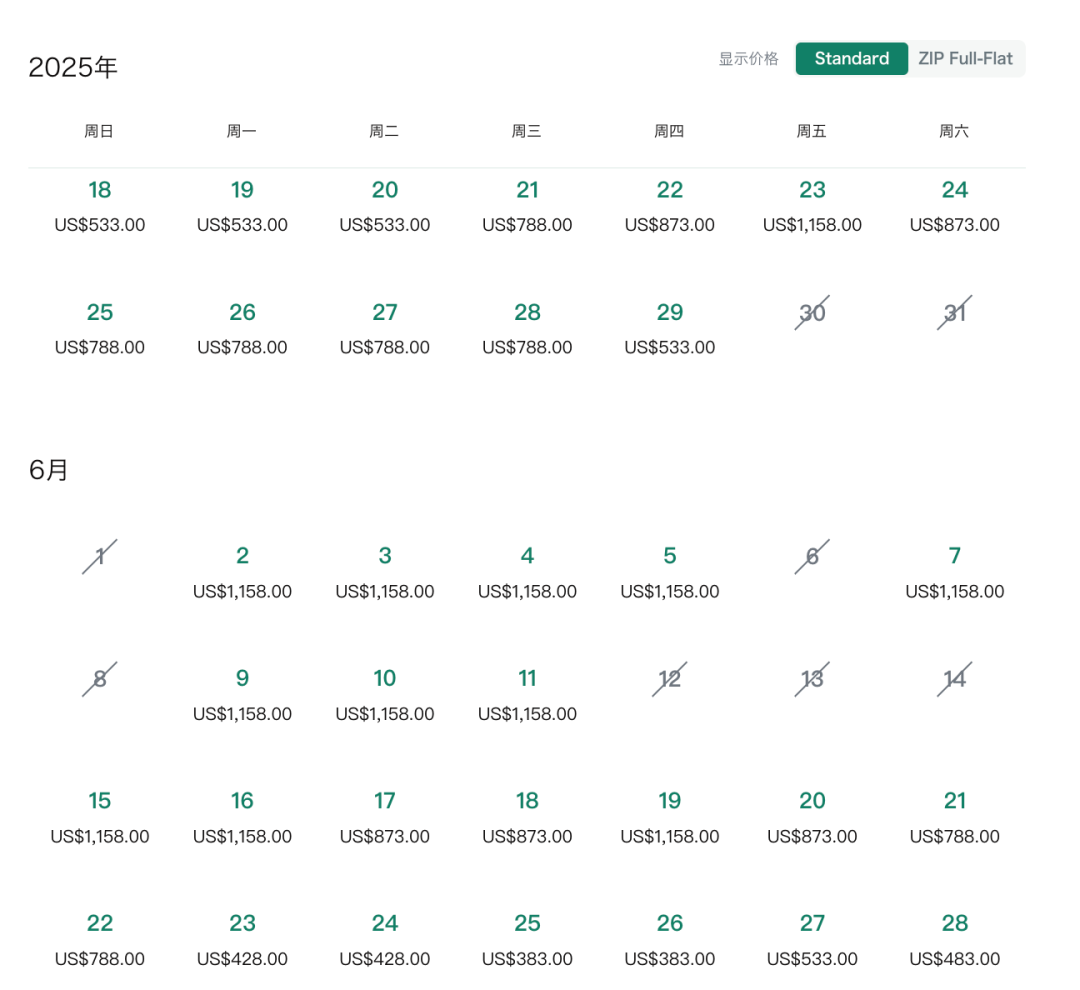Click the 周三 weekday header
1080x990 pixels.
(x=527, y=131)
